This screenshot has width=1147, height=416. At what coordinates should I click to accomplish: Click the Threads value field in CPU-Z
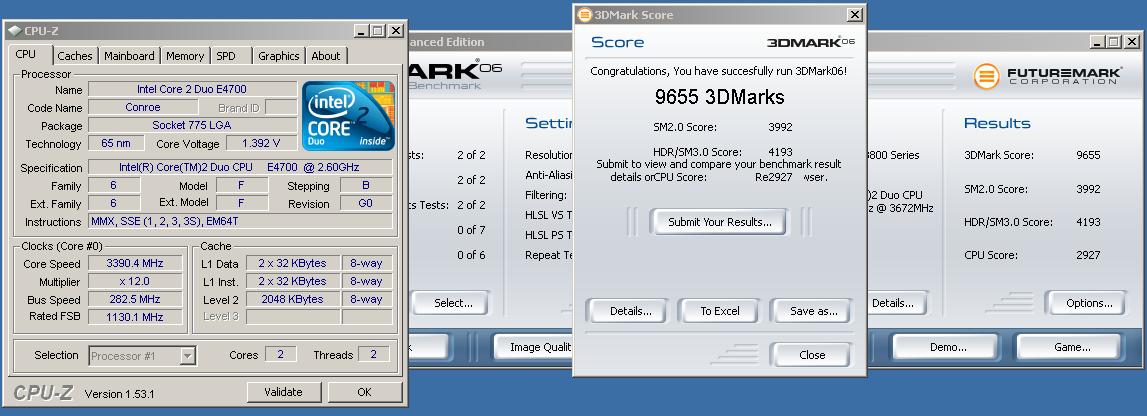(x=373, y=355)
